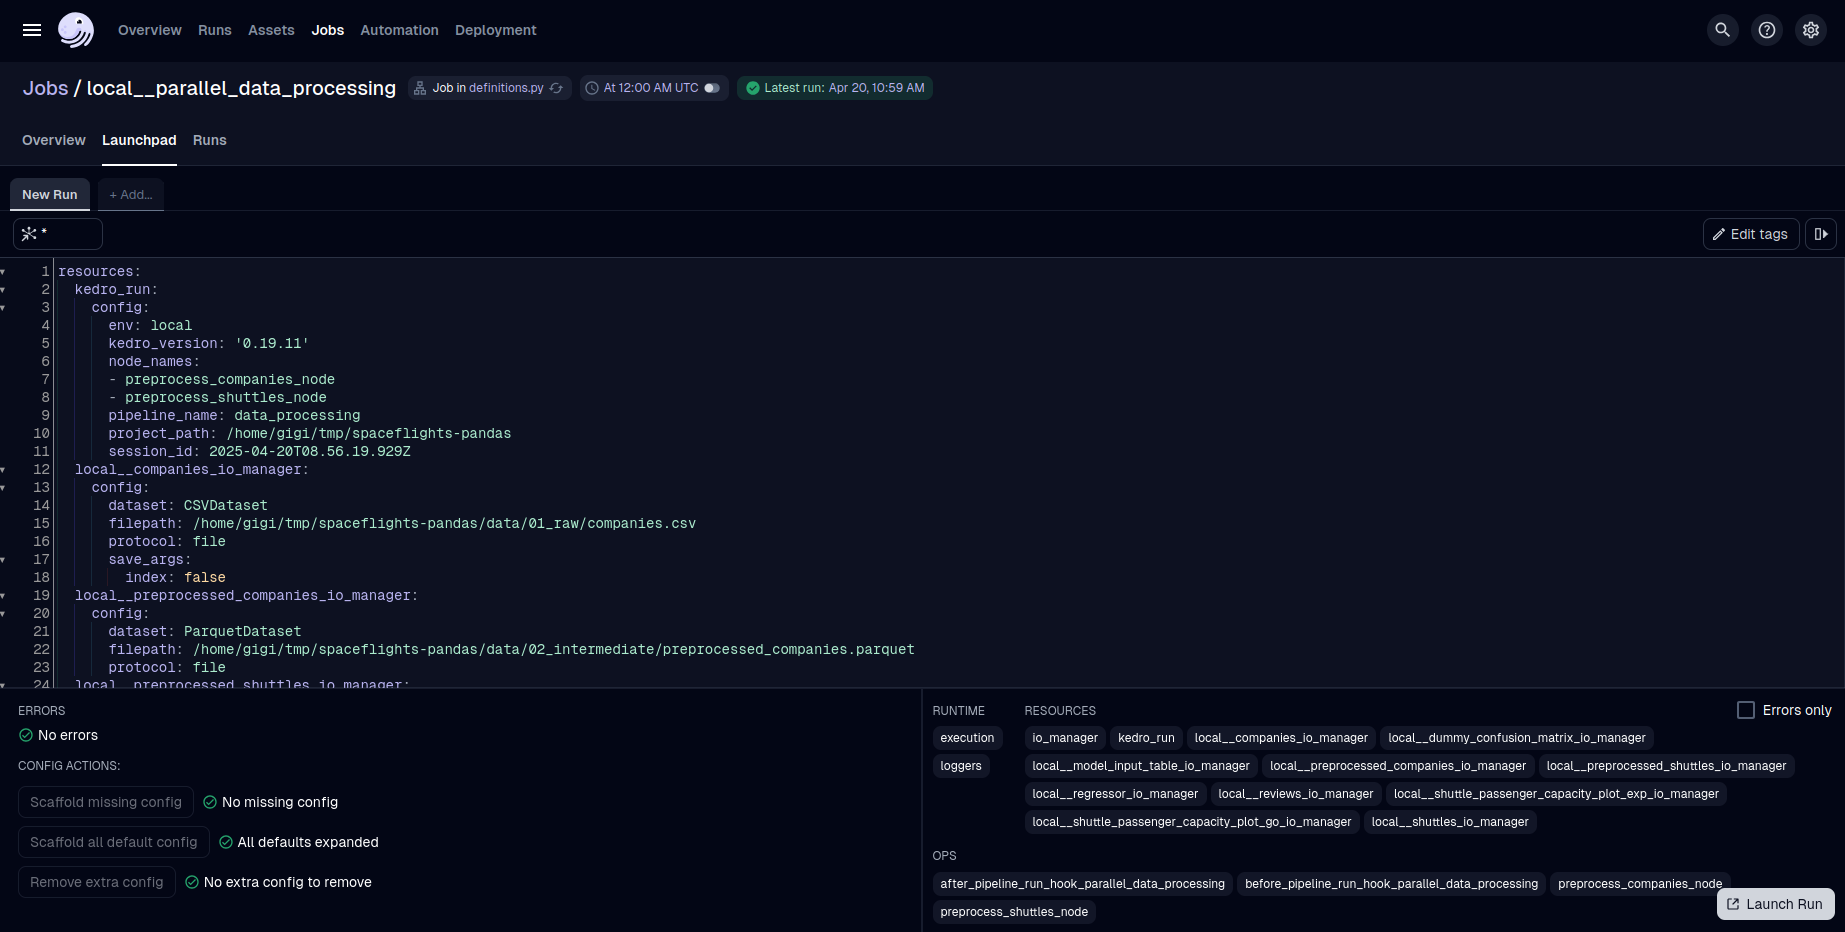The width and height of the screenshot is (1845, 932).
Task: Click the Edit tags button
Action: (x=1751, y=234)
